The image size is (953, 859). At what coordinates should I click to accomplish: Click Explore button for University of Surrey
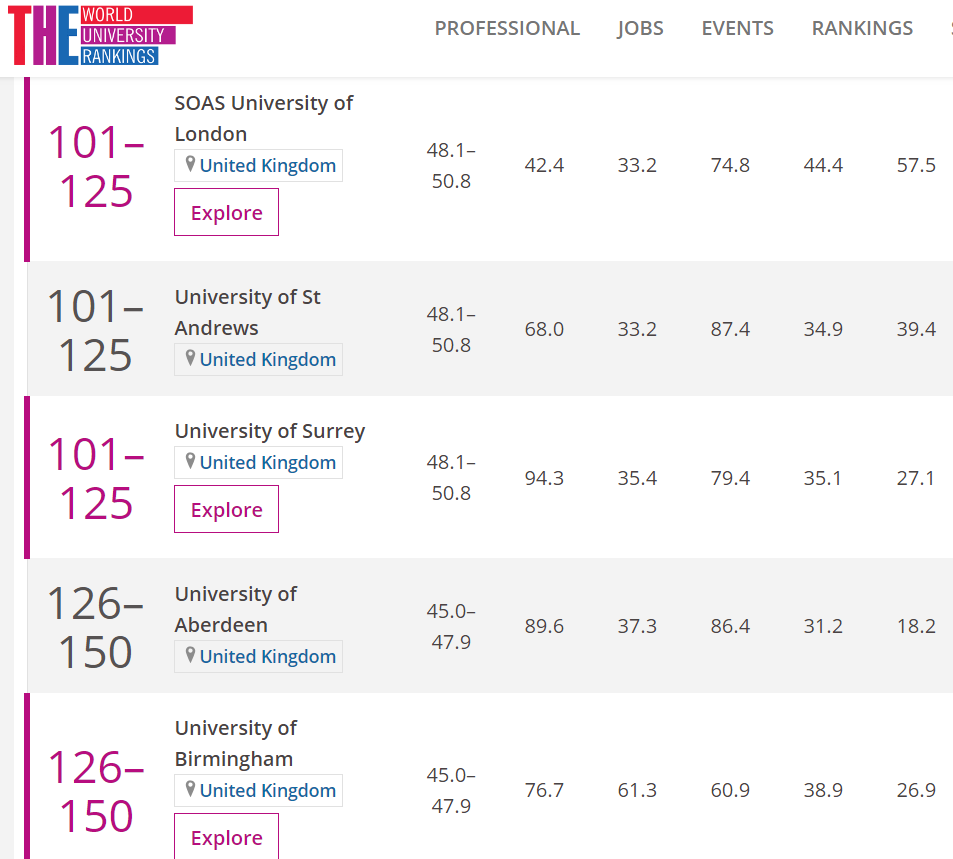coord(226,509)
